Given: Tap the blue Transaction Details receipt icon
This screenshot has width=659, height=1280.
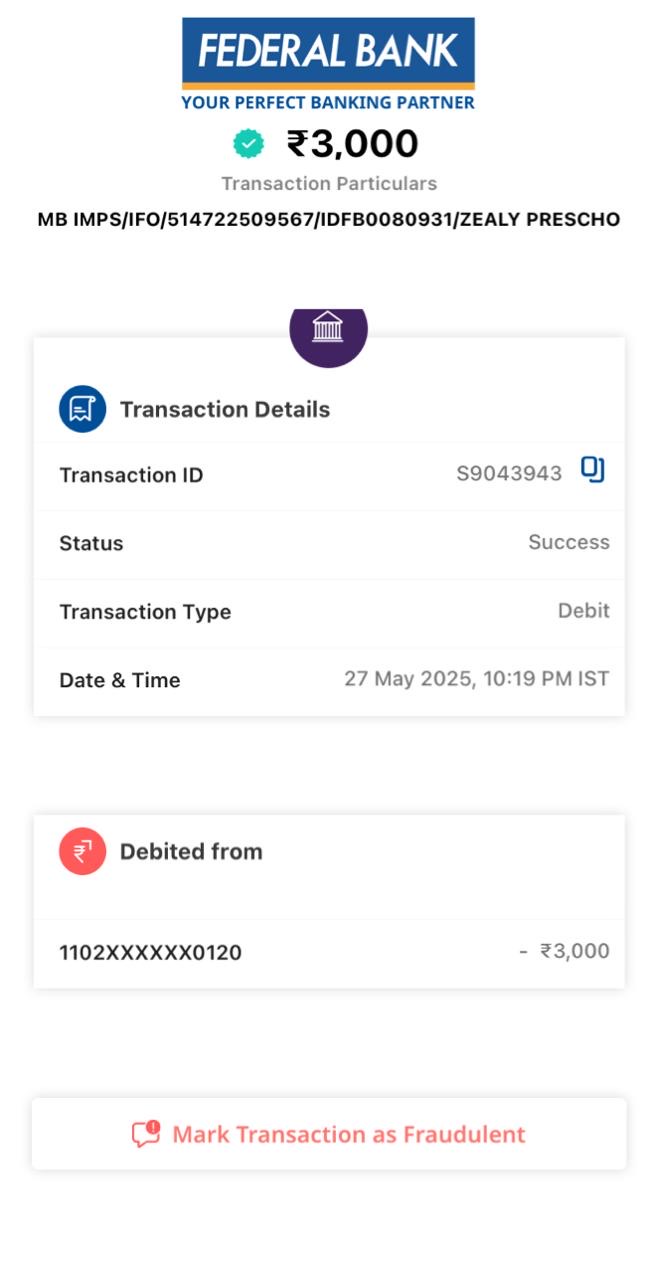Looking at the screenshot, I should pos(82,410).
